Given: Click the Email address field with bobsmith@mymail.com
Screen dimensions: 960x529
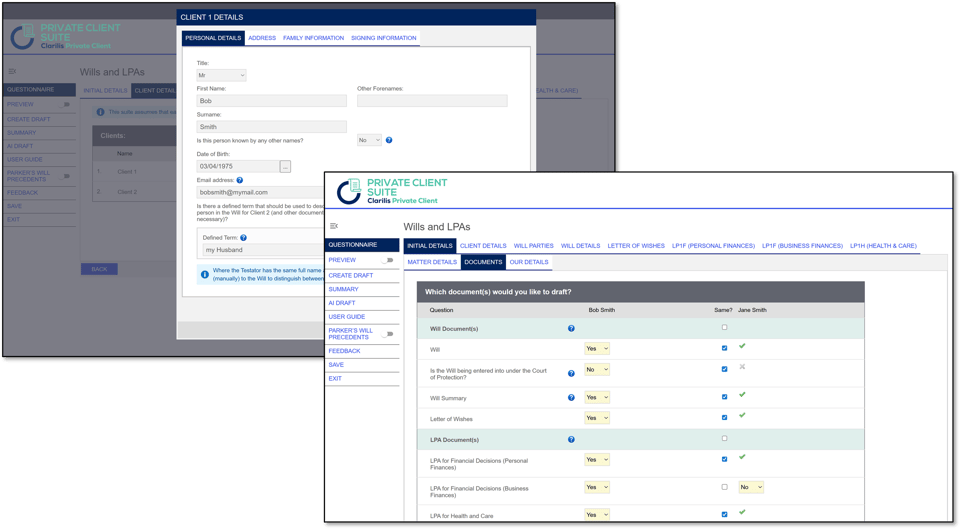Looking at the screenshot, I should click(260, 192).
